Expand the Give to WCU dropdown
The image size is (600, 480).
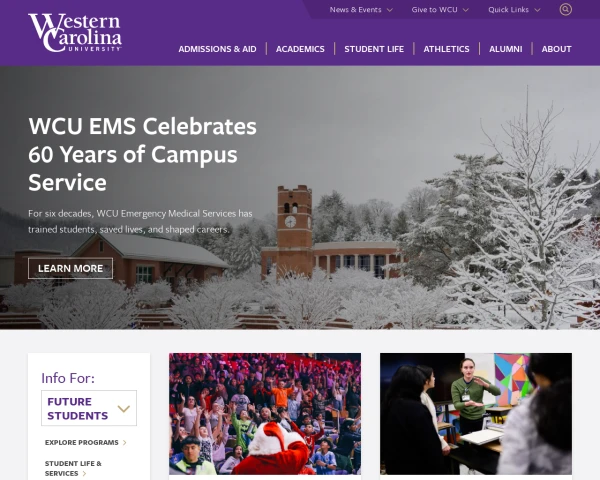point(440,10)
